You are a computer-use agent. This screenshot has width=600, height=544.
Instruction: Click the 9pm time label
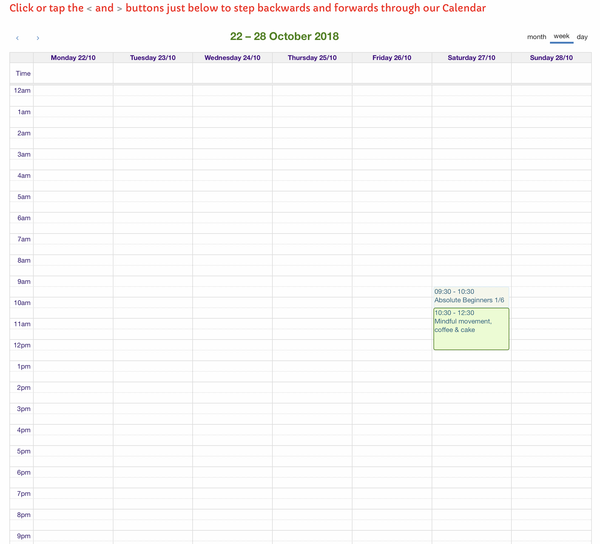point(24,536)
